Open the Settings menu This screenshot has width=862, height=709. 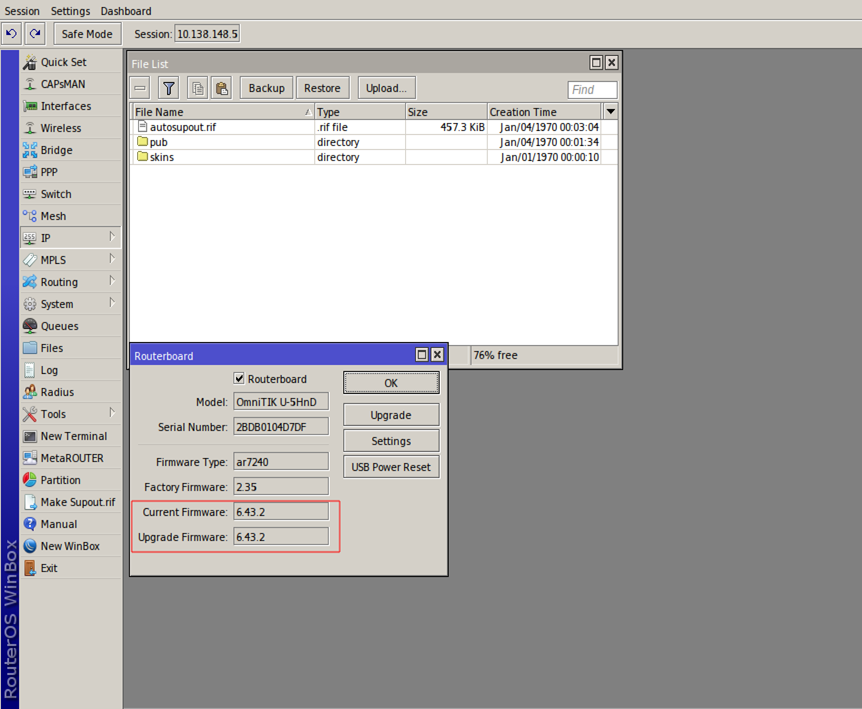click(70, 11)
